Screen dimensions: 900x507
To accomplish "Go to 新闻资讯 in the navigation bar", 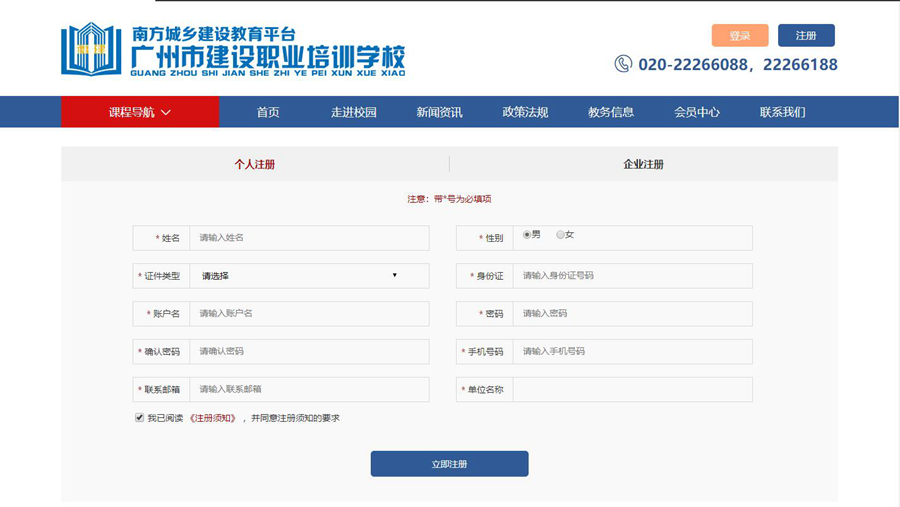I will [x=439, y=112].
